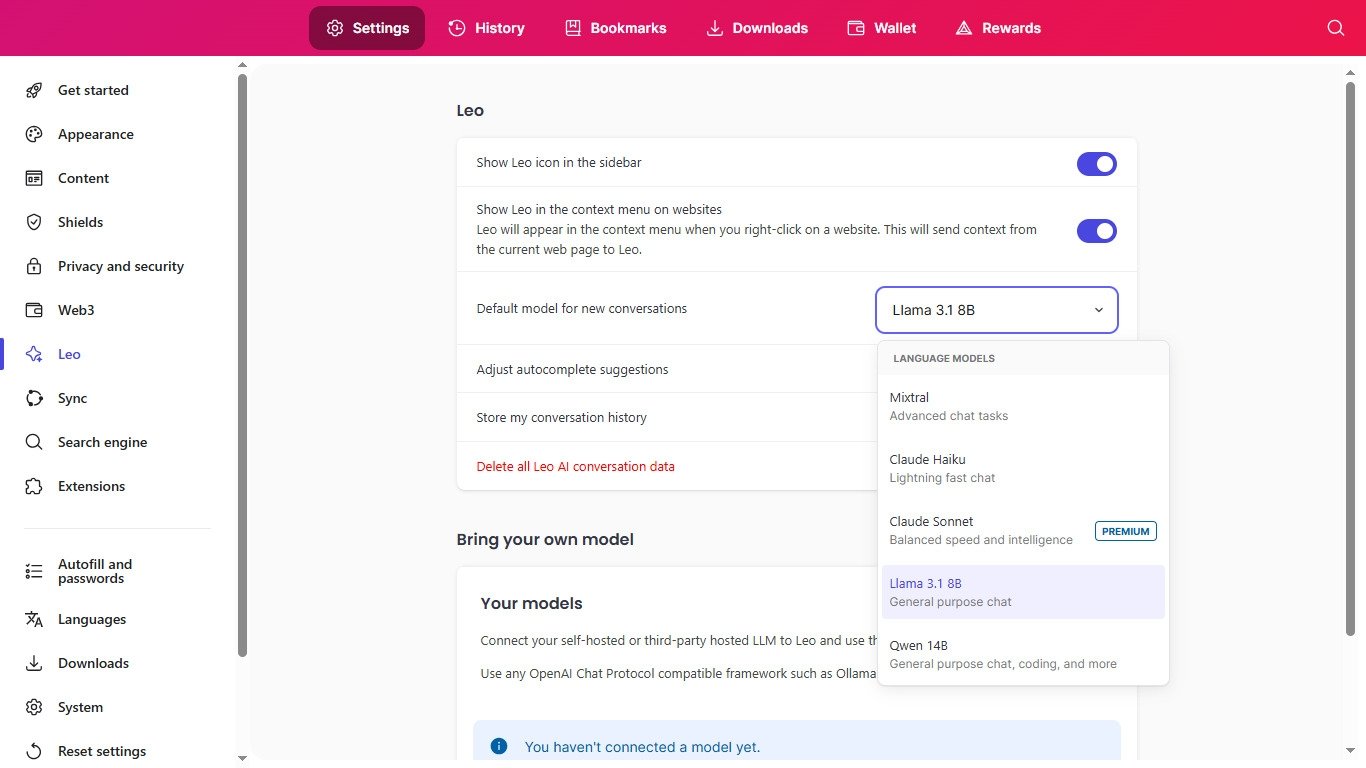Image resolution: width=1366 pixels, height=768 pixels.
Task: Click the Search engine magnifier icon
Action: (x=34, y=442)
